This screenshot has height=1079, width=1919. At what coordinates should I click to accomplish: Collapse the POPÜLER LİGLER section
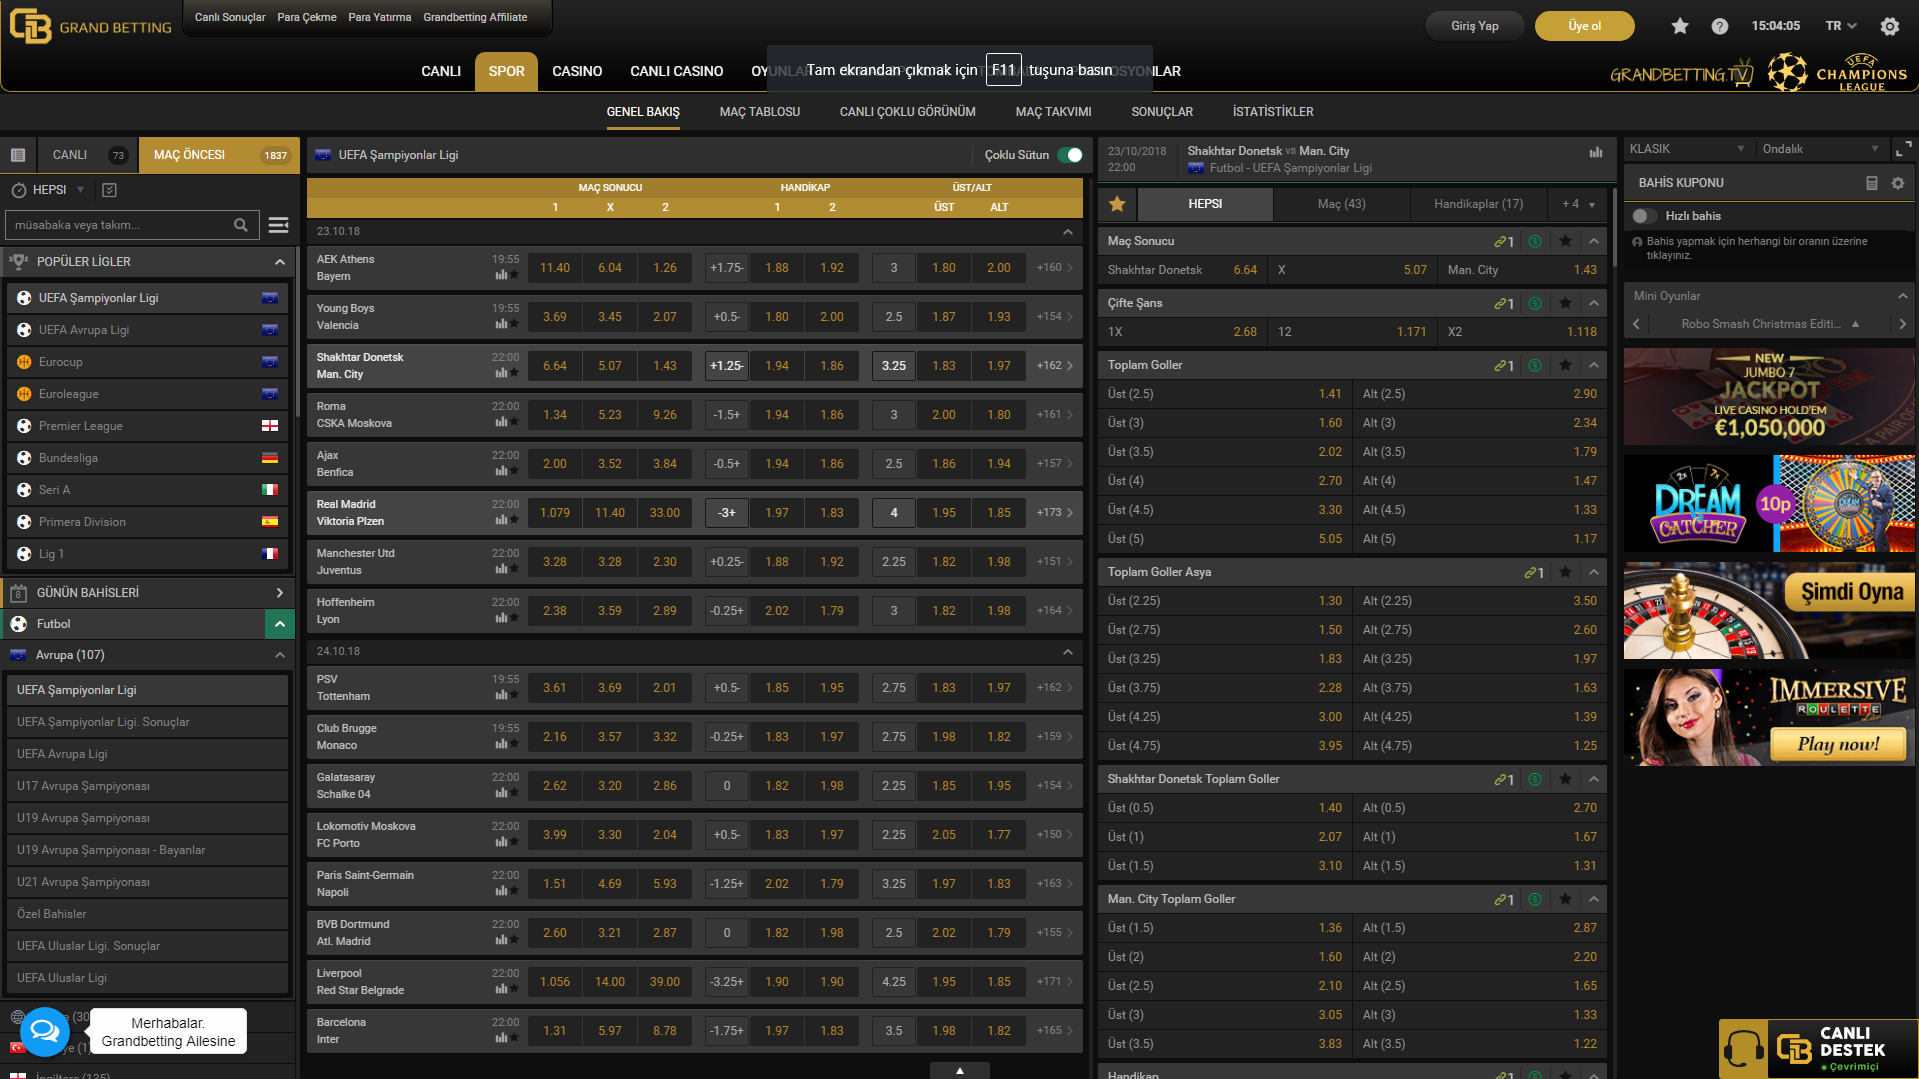279,262
